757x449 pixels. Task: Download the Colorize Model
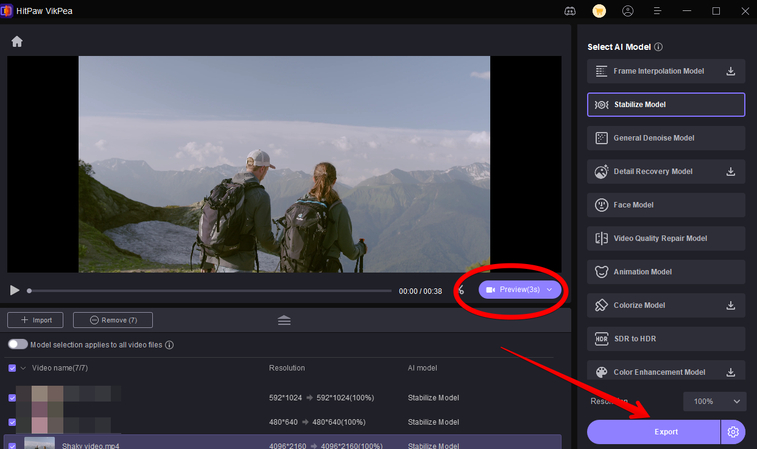pyautogui.click(x=731, y=305)
